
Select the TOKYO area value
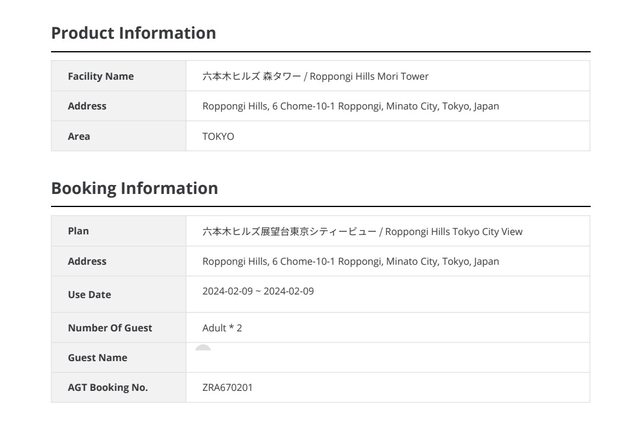pos(218,136)
